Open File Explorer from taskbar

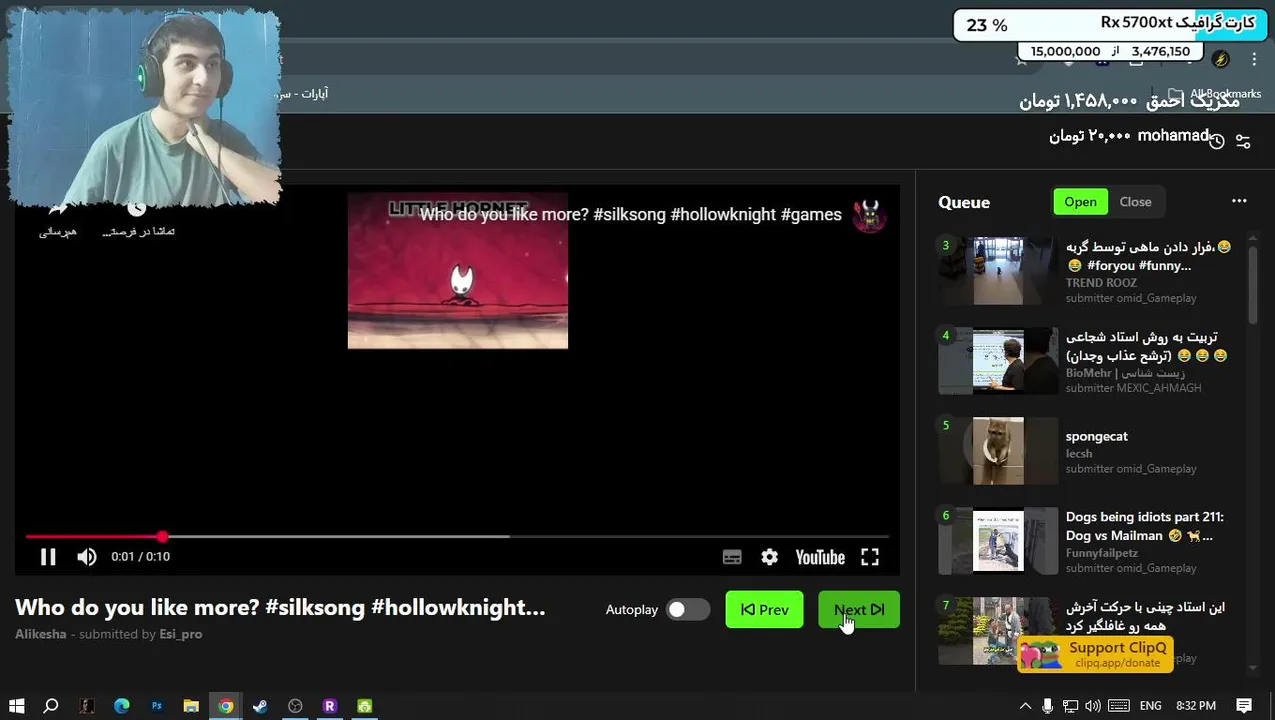coord(191,706)
